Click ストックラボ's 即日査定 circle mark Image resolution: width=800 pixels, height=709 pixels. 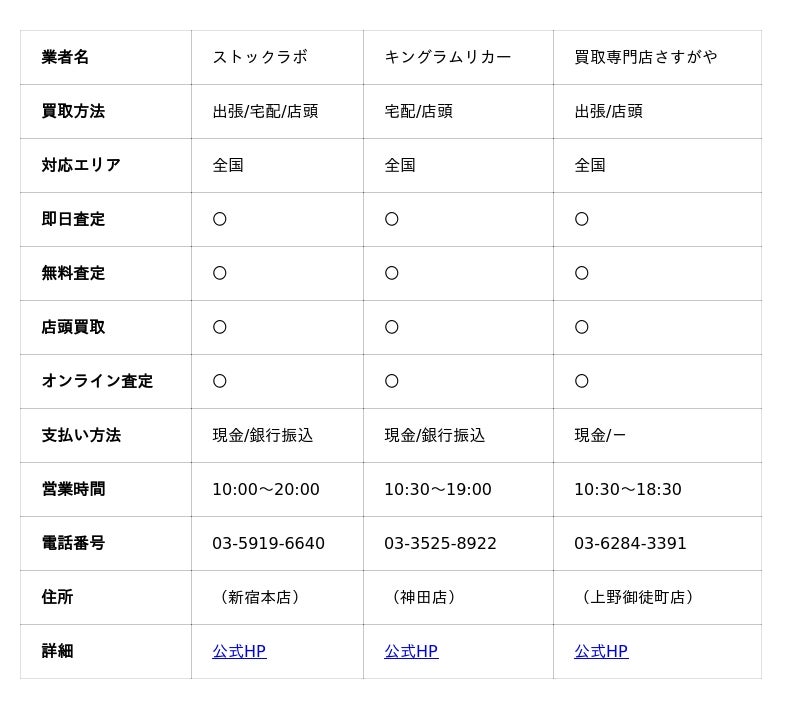(x=220, y=220)
